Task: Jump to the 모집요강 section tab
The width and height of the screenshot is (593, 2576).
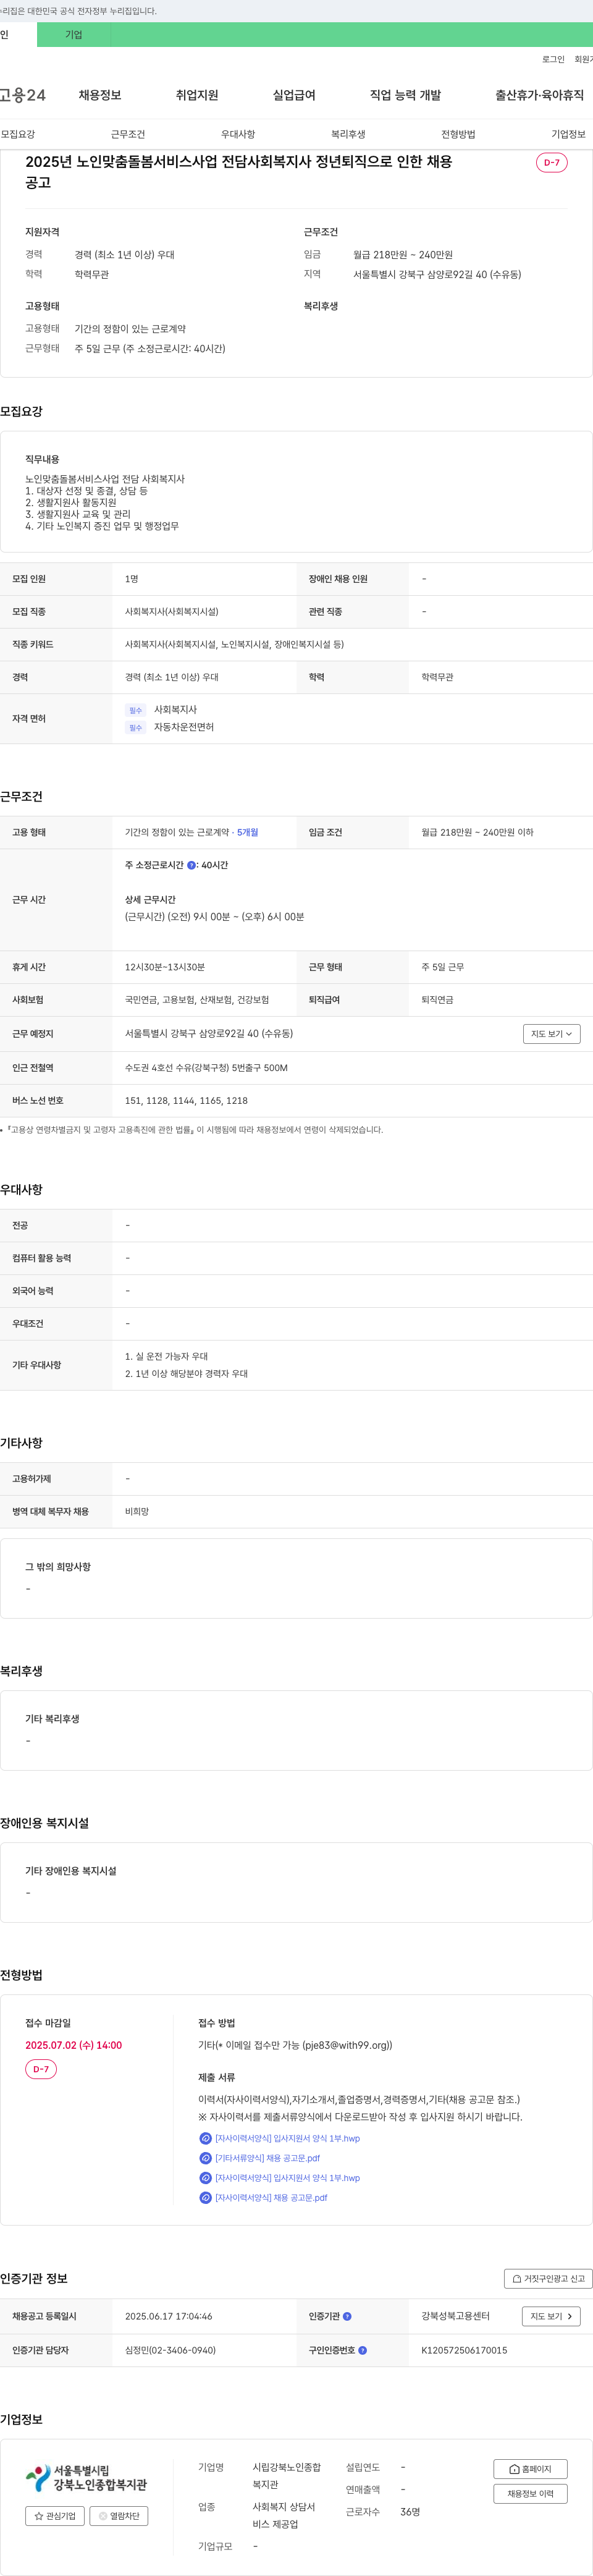Action: (x=18, y=134)
